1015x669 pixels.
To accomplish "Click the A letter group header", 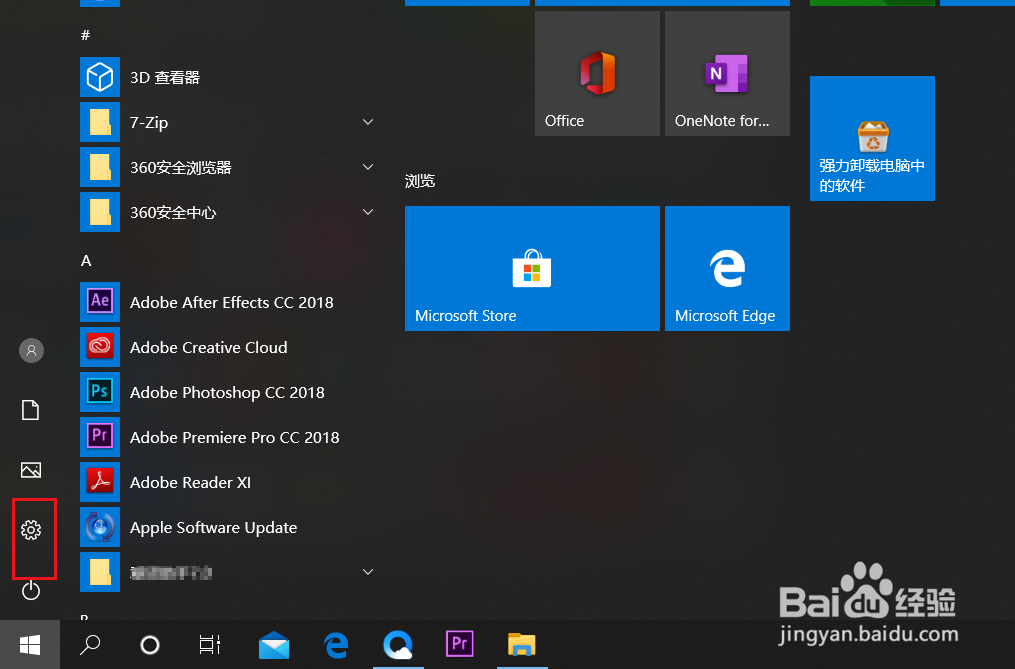I will coord(86,260).
